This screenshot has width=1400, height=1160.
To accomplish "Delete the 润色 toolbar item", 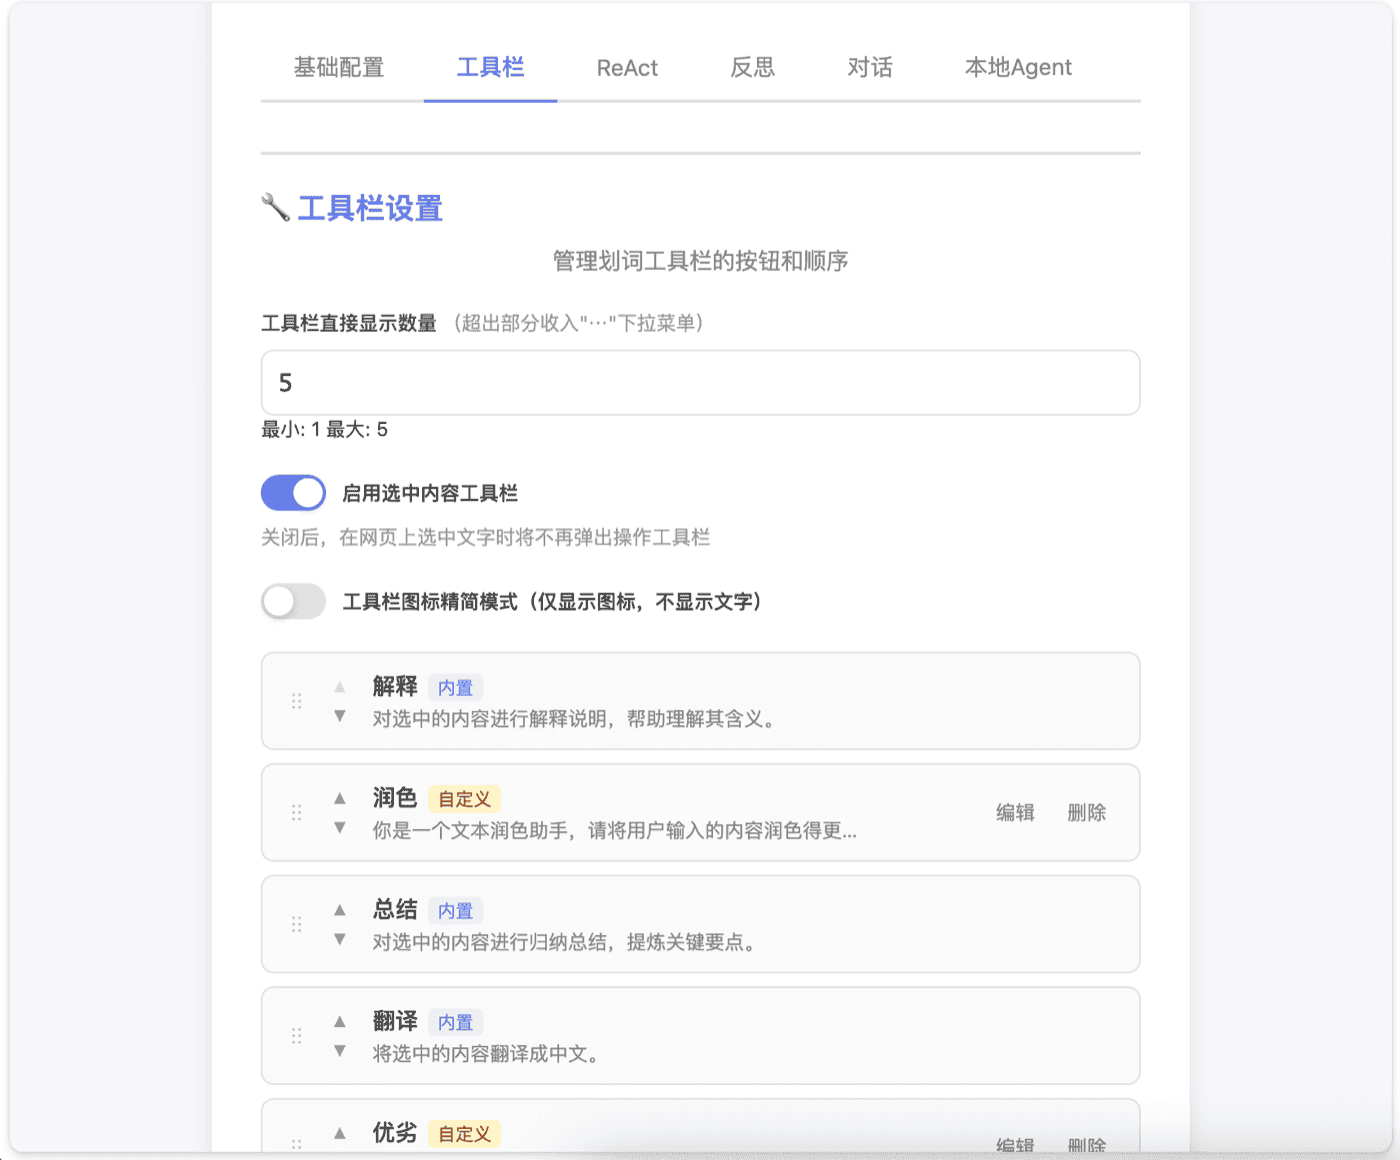I will 1086,812.
